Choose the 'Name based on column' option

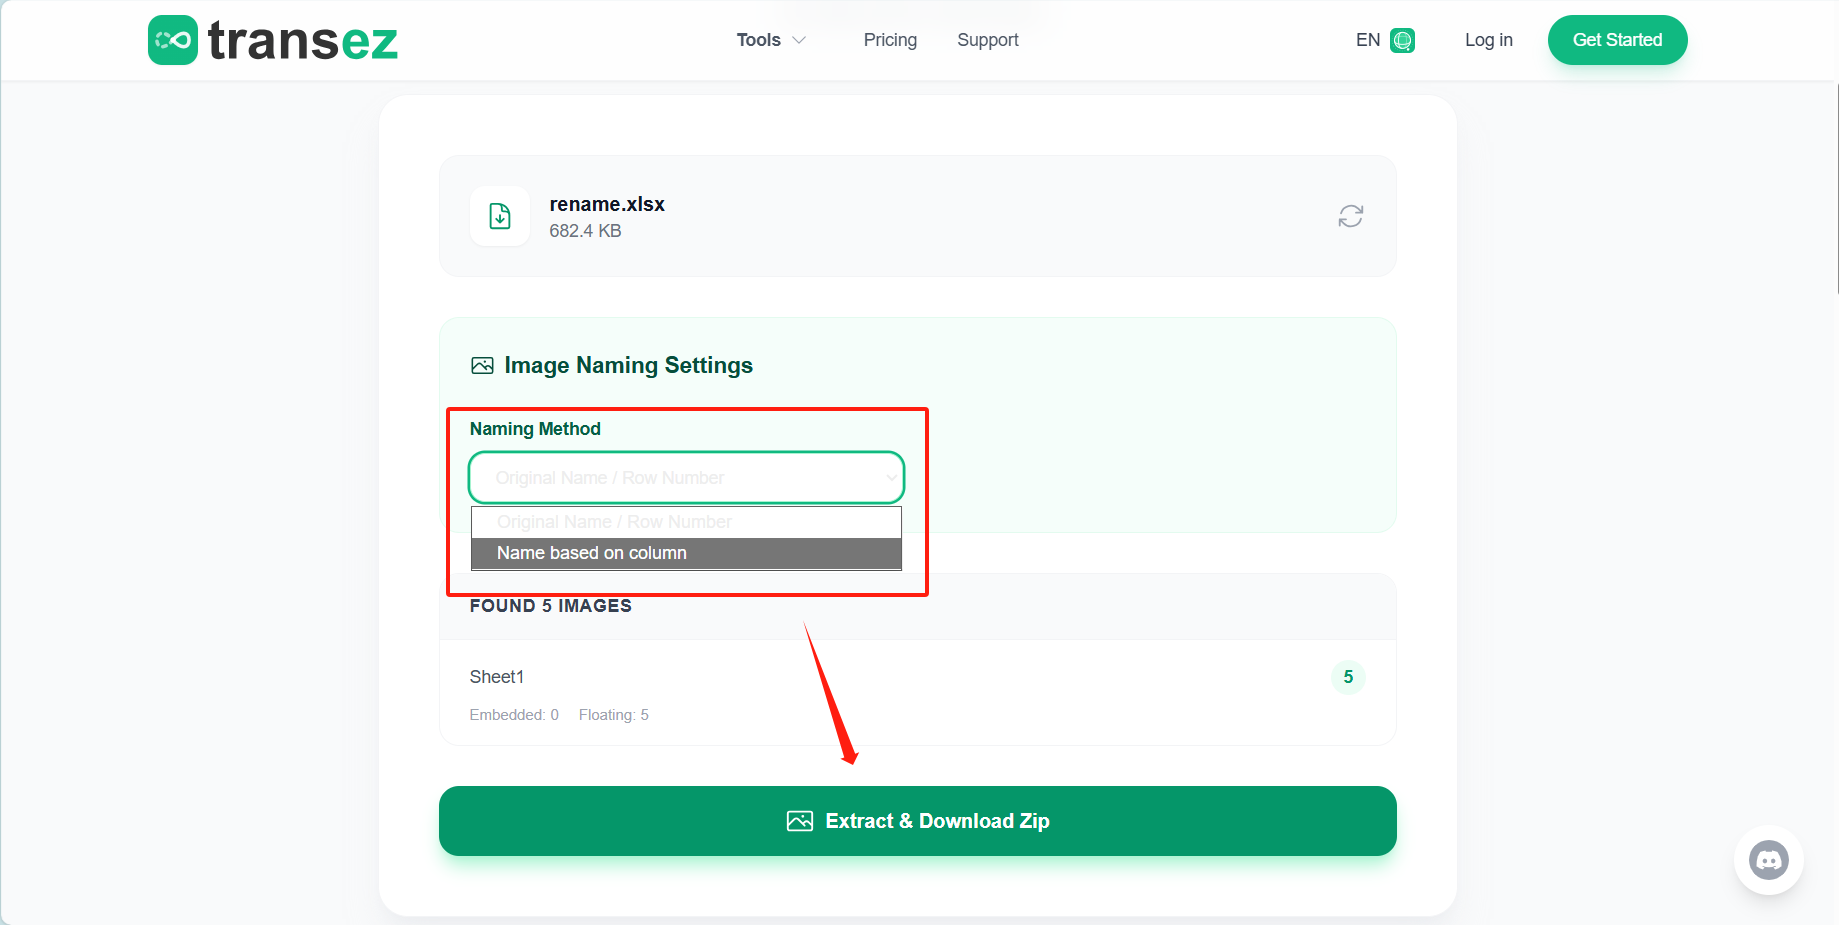click(686, 553)
